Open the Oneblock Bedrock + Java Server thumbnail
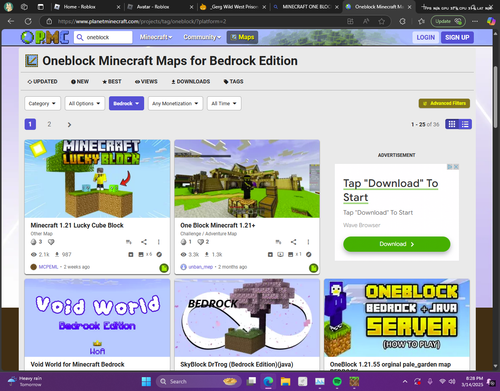 click(397, 318)
